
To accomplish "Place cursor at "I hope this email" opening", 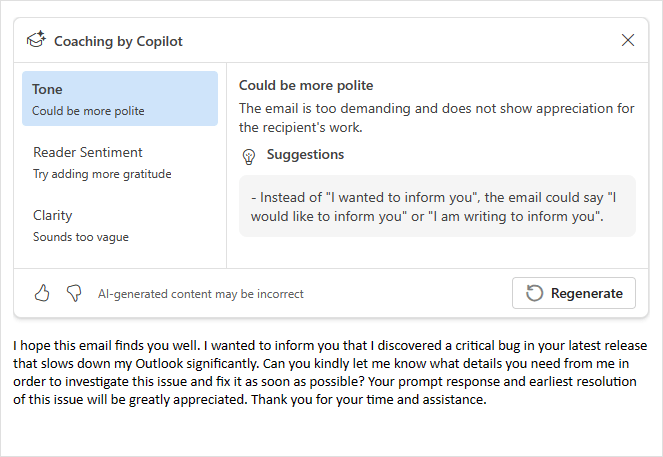I will [x=15, y=345].
